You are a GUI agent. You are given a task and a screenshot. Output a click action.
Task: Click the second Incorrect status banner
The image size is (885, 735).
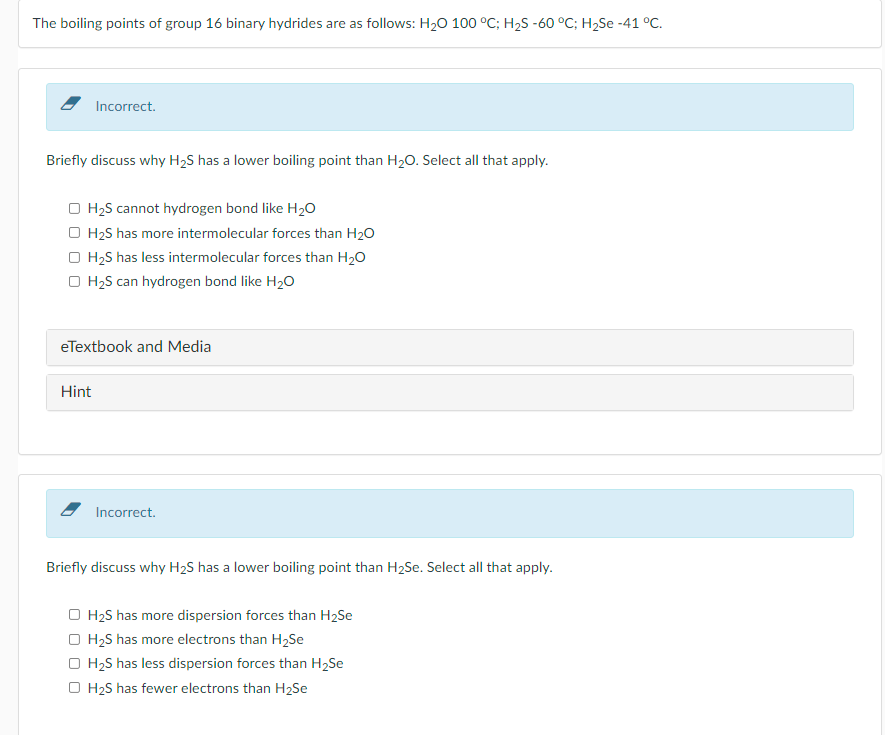(449, 511)
